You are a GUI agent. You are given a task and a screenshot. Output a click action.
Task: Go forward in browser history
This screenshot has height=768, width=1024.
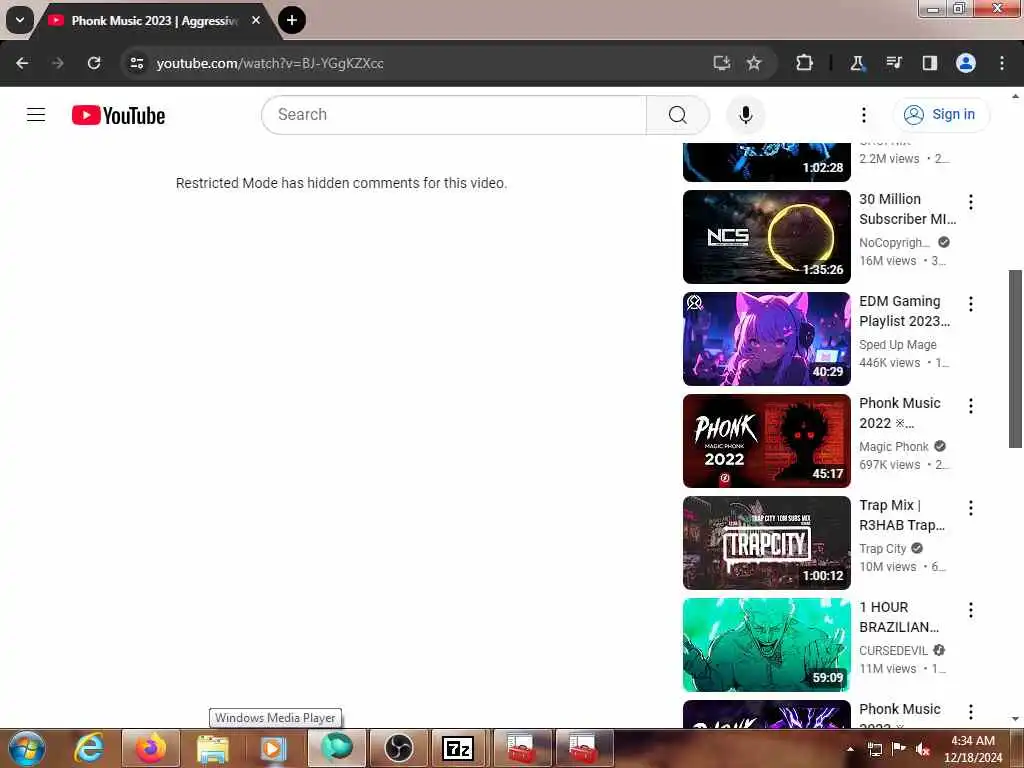[x=57, y=63]
